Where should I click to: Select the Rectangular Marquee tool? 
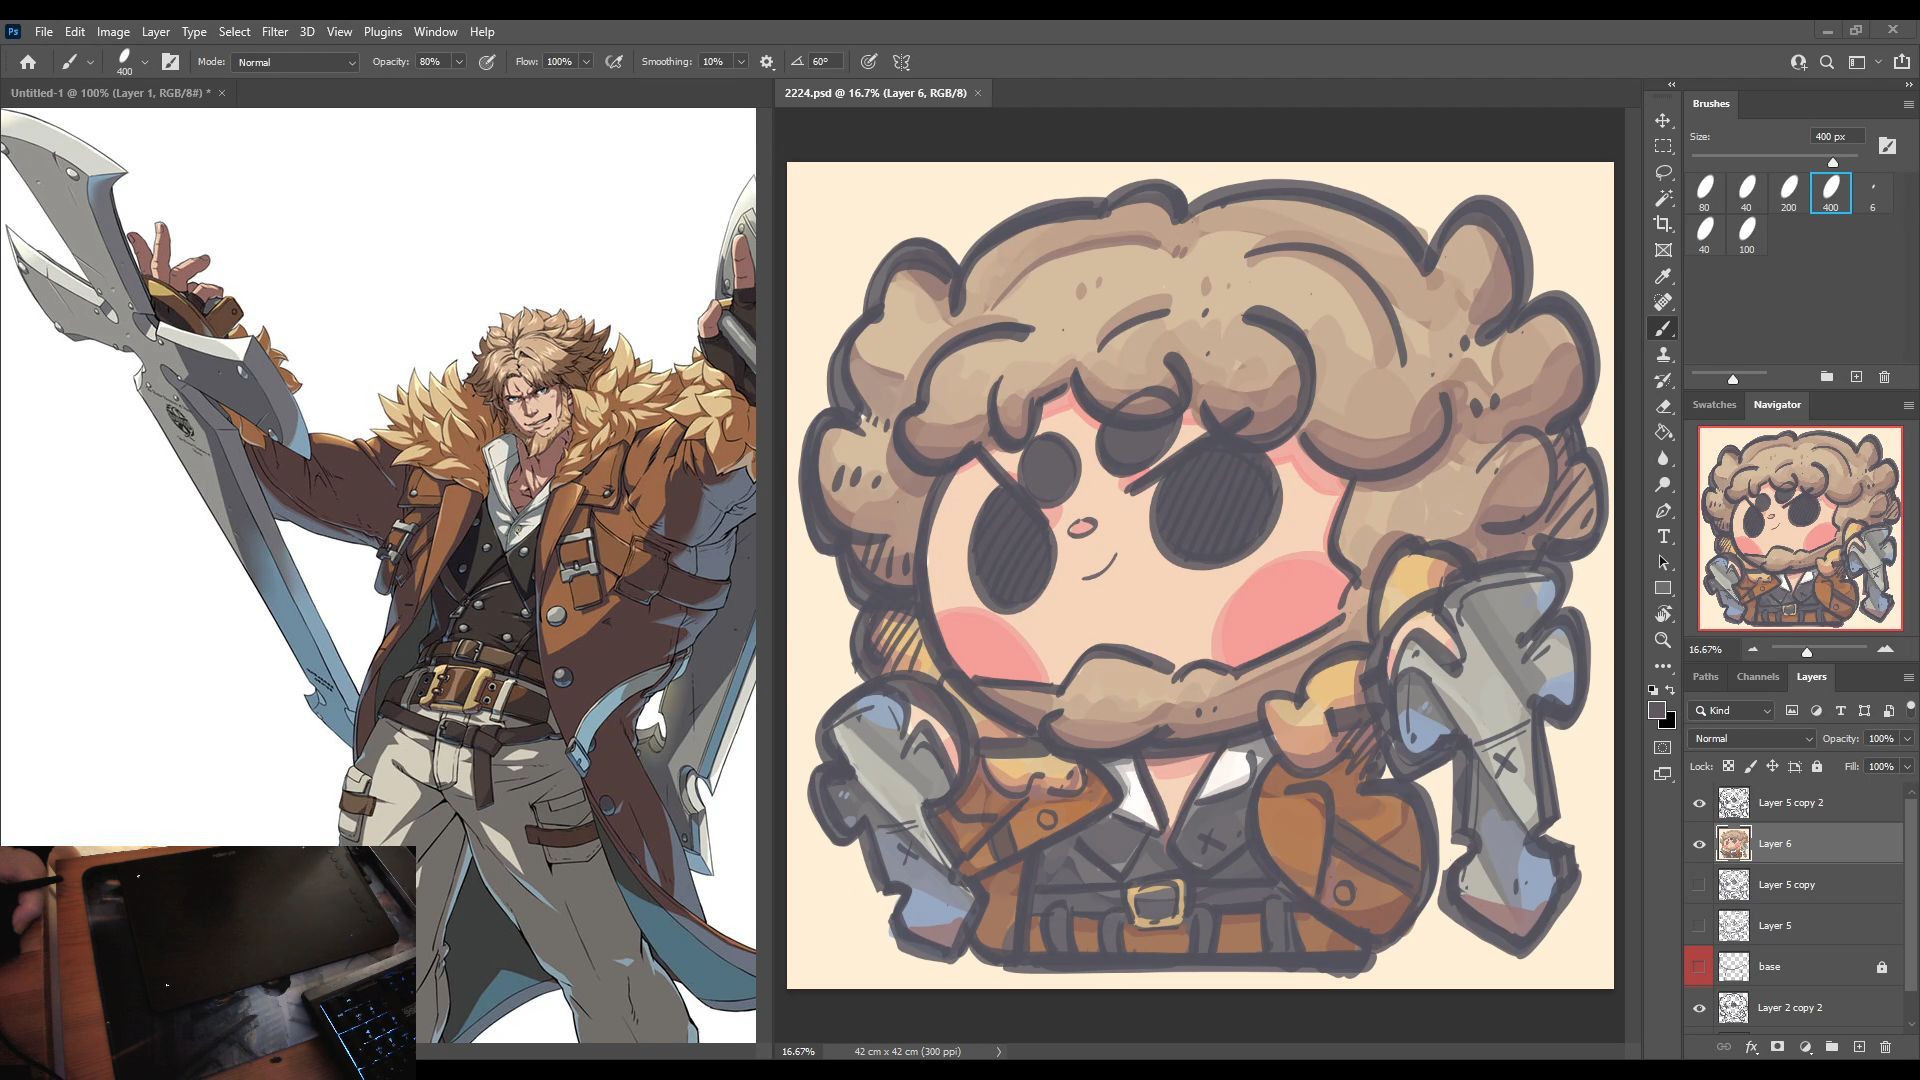(1663, 146)
